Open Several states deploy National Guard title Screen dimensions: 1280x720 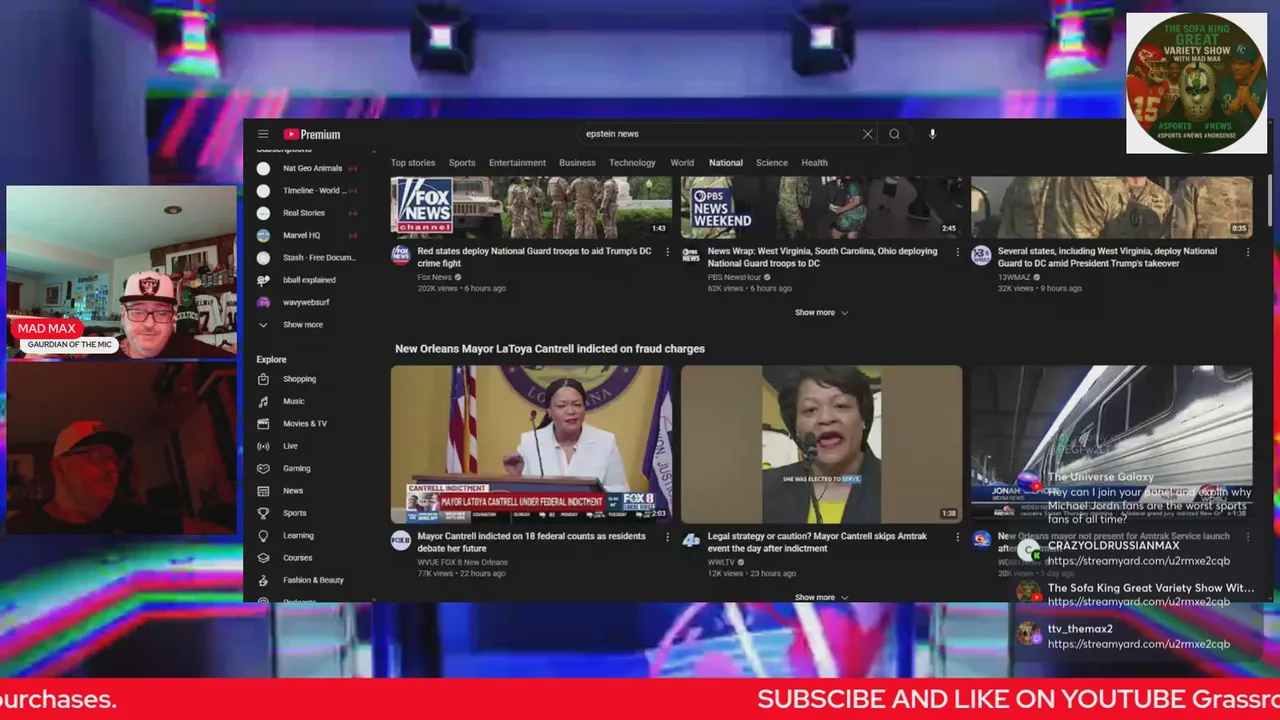click(1107, 257)
